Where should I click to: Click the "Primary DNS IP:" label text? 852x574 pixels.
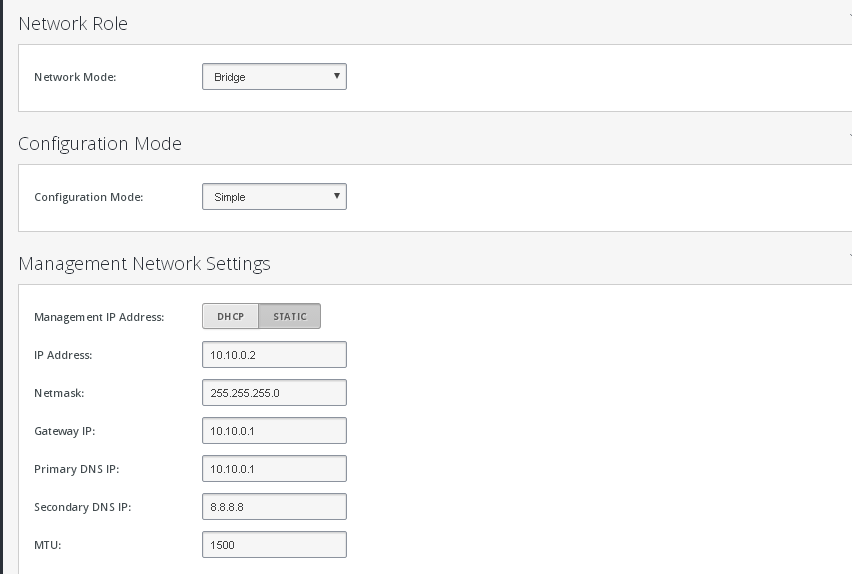tap(77, 469)
